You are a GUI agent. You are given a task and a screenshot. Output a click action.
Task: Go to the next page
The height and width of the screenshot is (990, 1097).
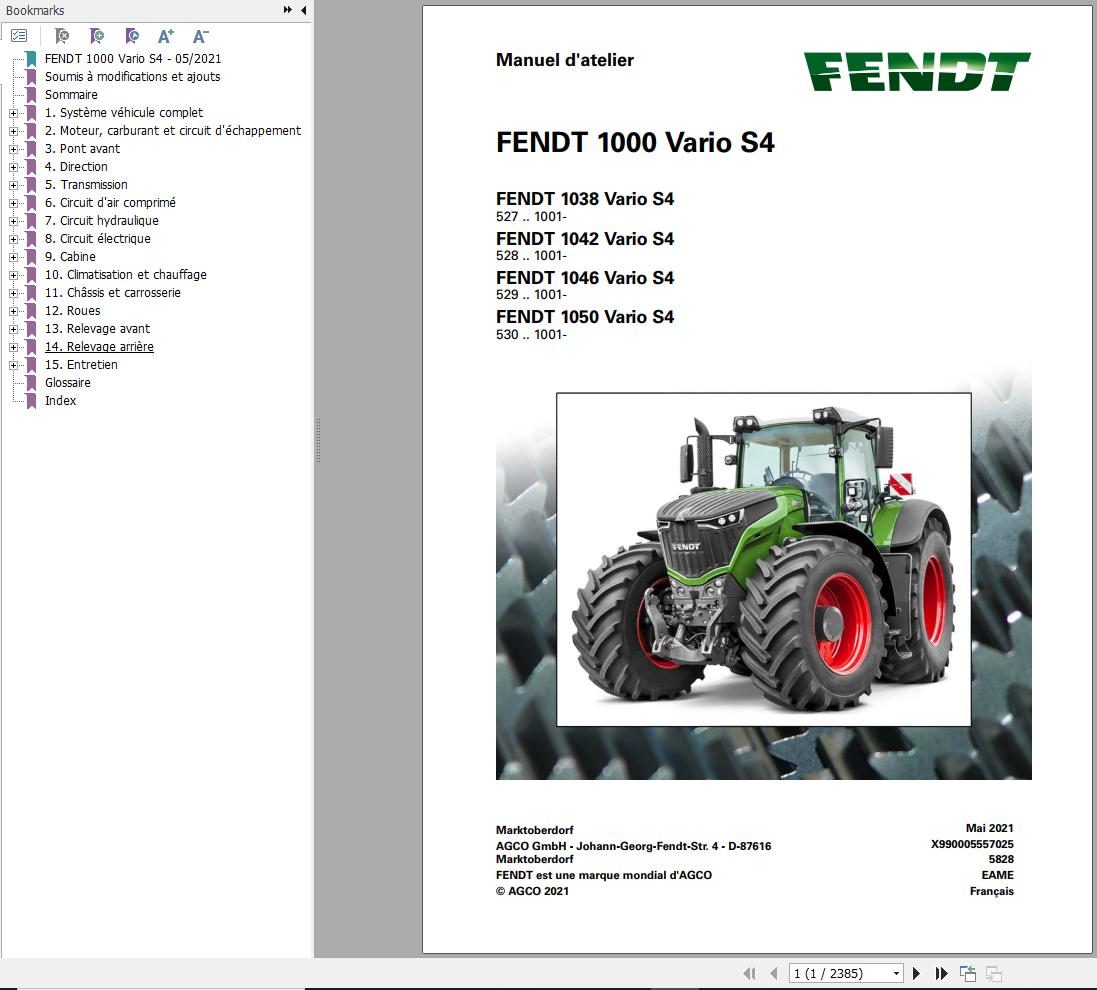[x=916, y=973]
